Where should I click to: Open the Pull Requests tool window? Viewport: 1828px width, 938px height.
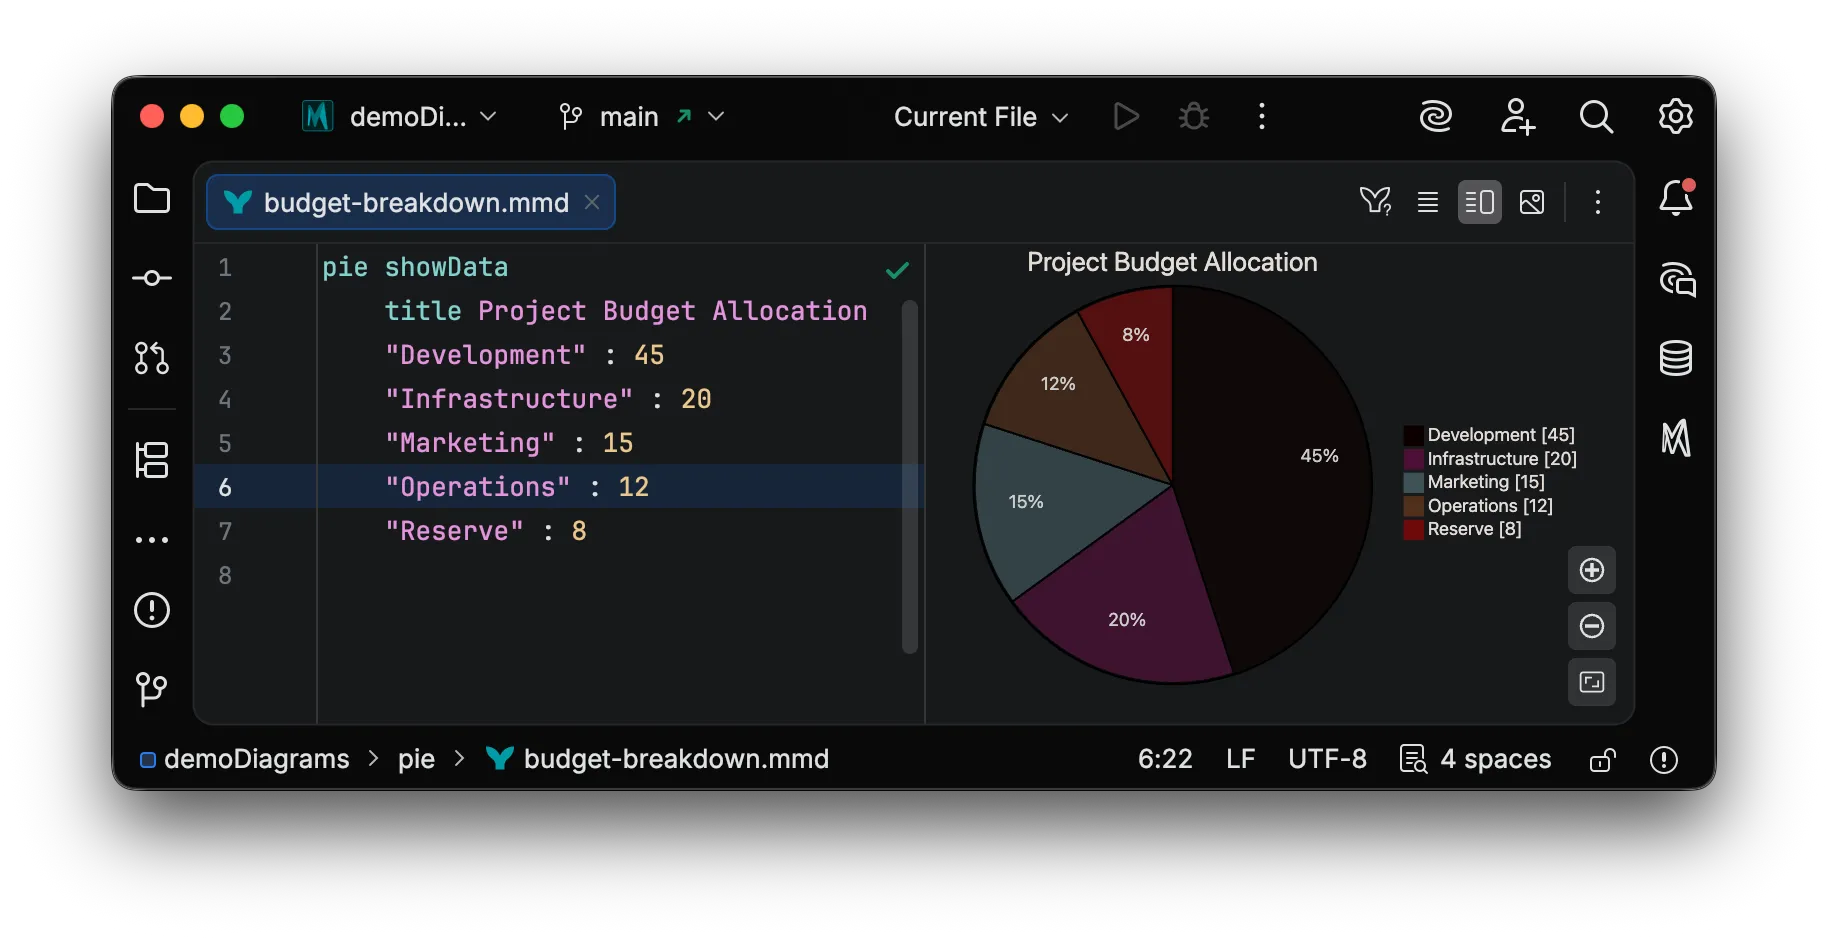click(151, 358)
